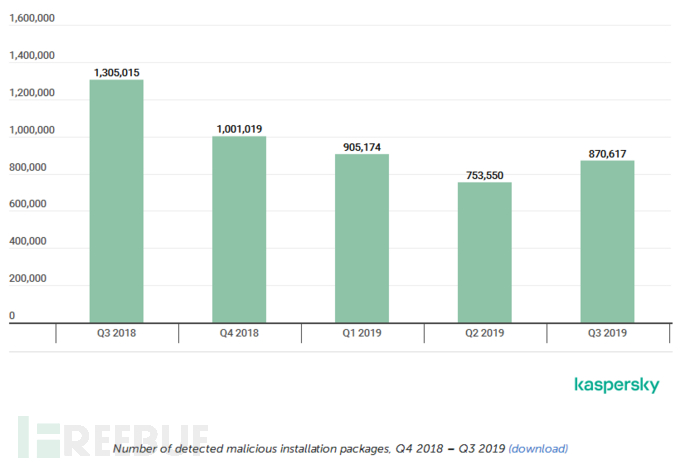Click the 753,550 data label

pyautogui.click(x=485, y=175)
